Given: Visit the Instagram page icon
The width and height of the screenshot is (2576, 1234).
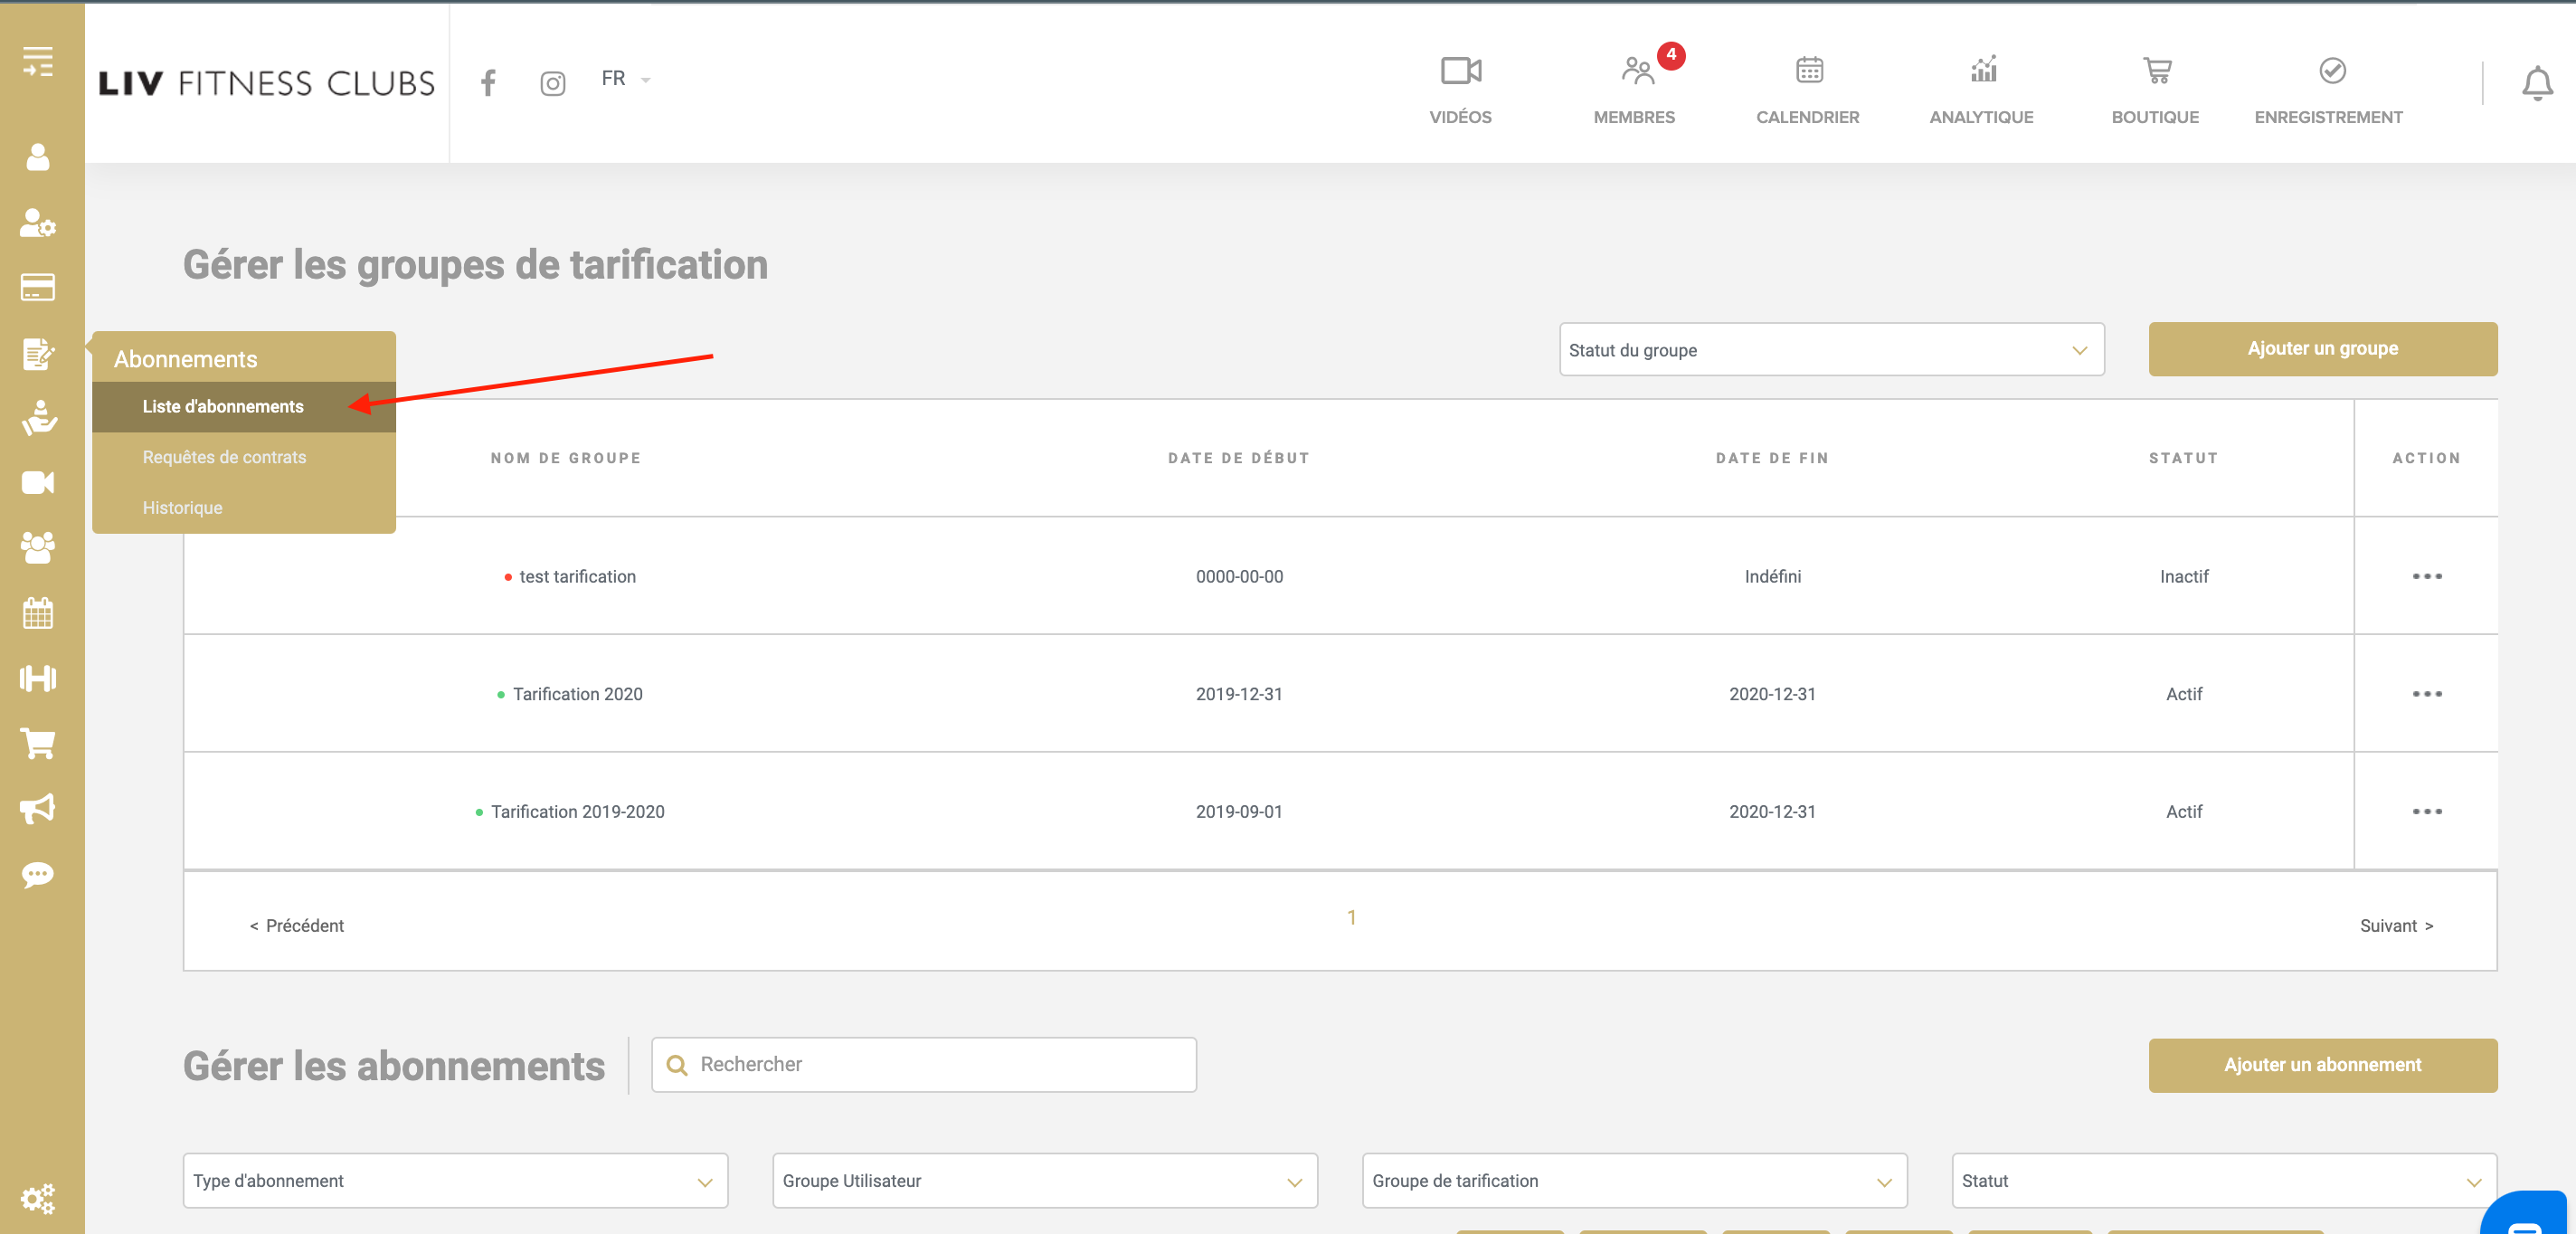Looking at the screenshot, I should pos(553,83).
